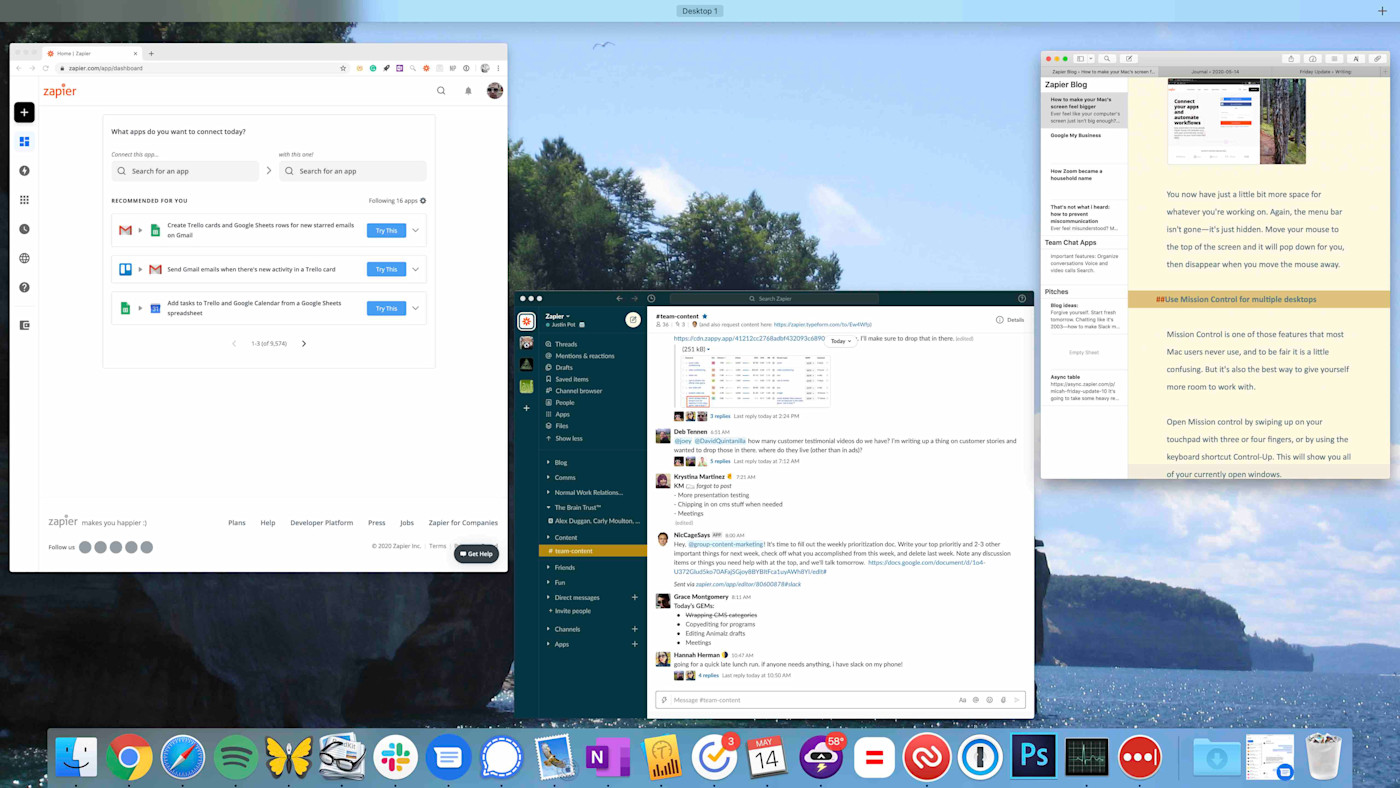
Task: Add a workspace with plus in Slack workspace rail
Action: (x=526, y=408)
